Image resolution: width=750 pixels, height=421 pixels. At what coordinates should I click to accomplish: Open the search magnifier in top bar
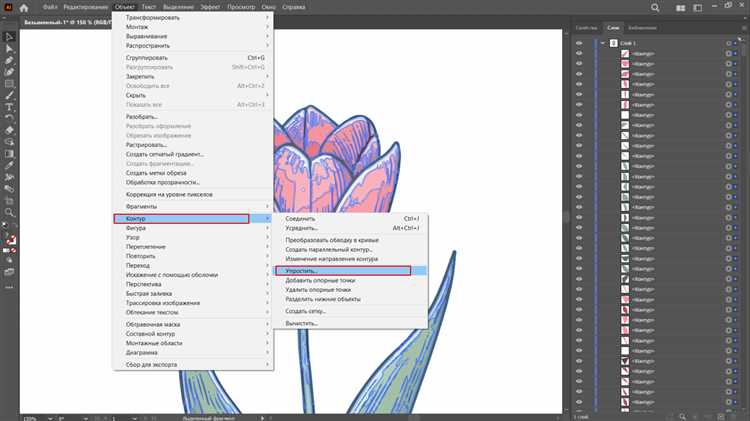655,8
